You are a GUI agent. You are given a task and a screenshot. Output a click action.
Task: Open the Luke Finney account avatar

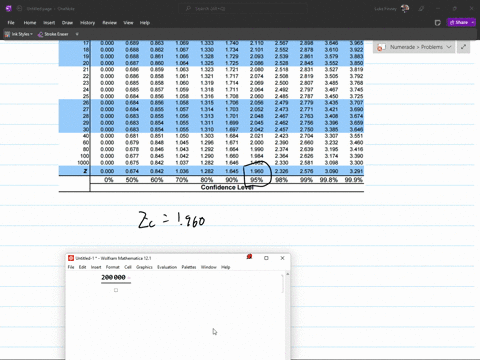[405, 9]
